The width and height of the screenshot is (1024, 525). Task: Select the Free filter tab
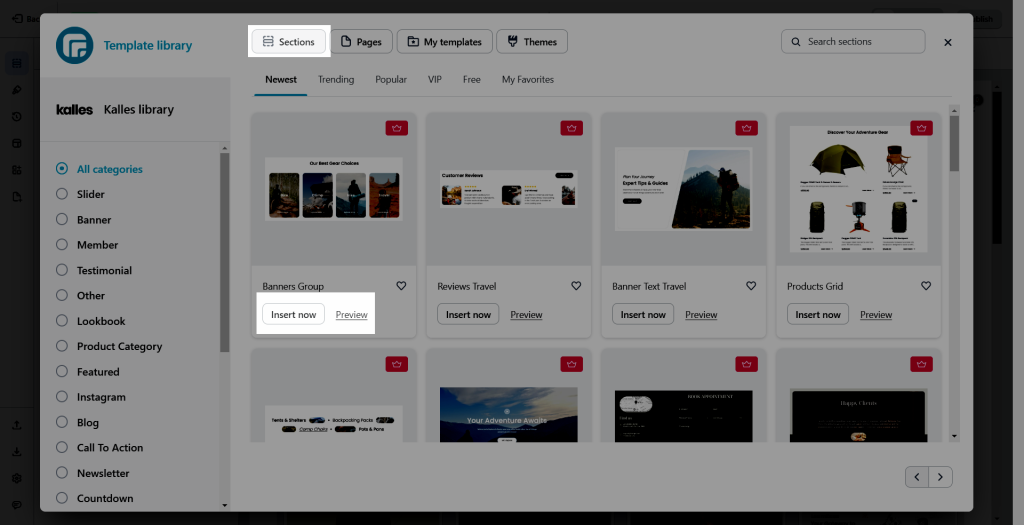tap(472, 80)
